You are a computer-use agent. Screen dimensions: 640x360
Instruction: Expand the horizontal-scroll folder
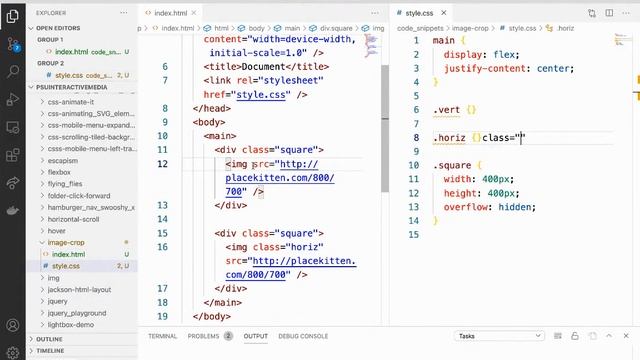click(73, 220)
